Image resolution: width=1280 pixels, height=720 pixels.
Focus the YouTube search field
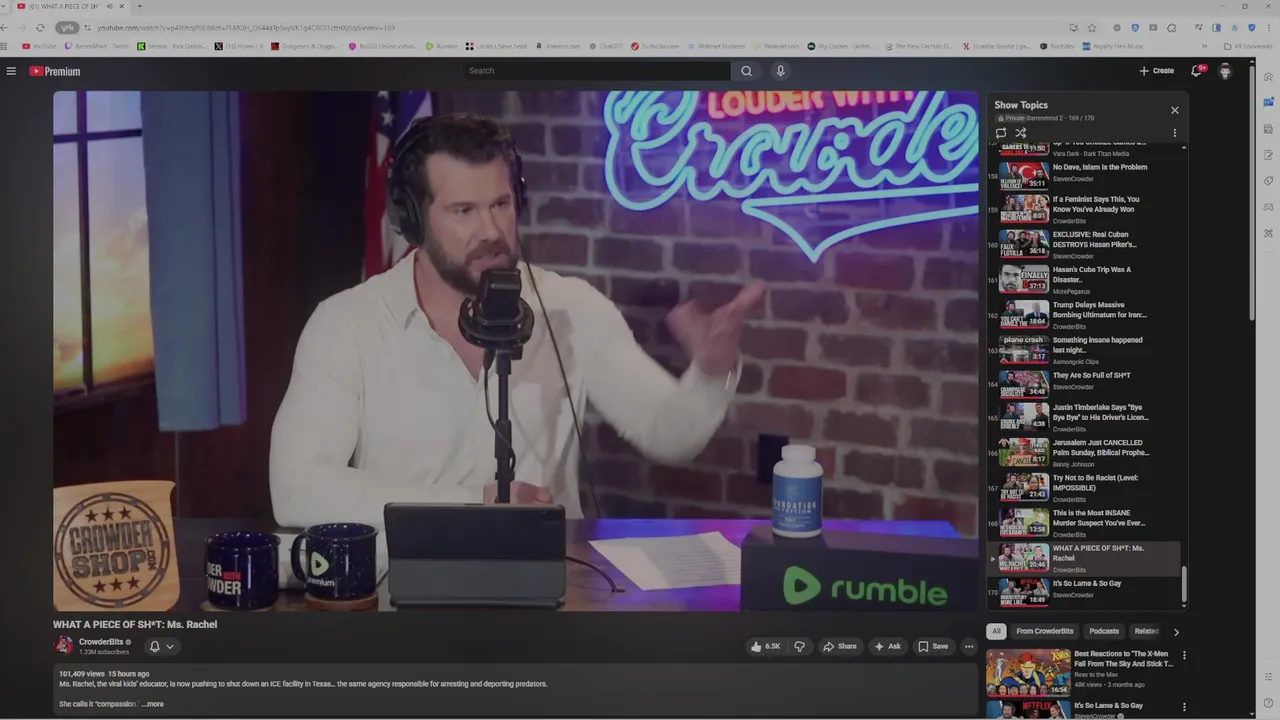[597, 71]
